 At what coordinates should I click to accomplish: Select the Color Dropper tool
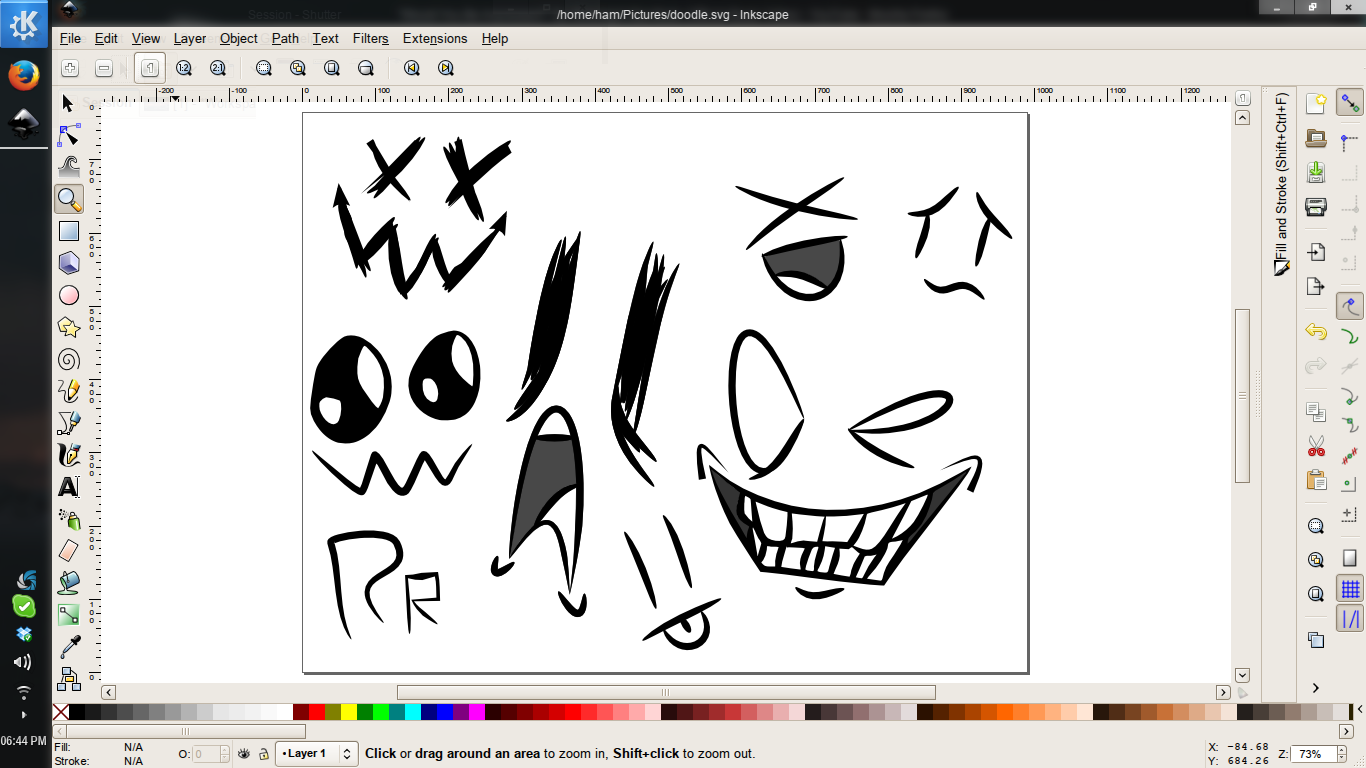(68, 646)
